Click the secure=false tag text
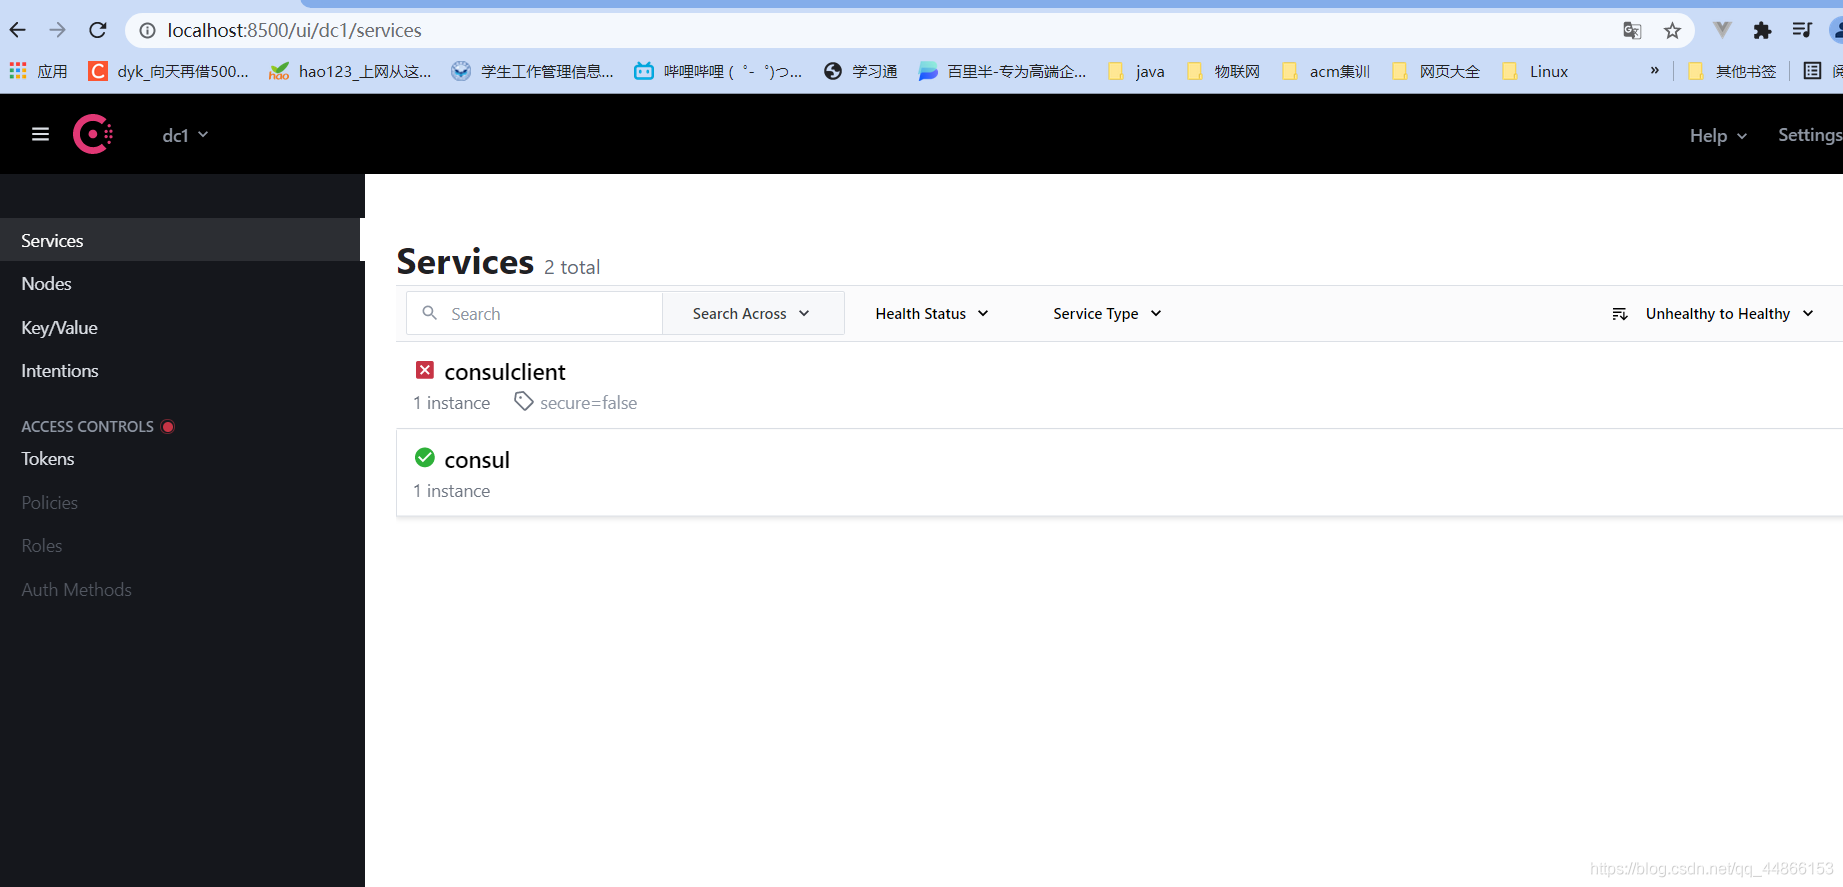The width and height of the screenshot is (1843, 887). tap(588, 403)
